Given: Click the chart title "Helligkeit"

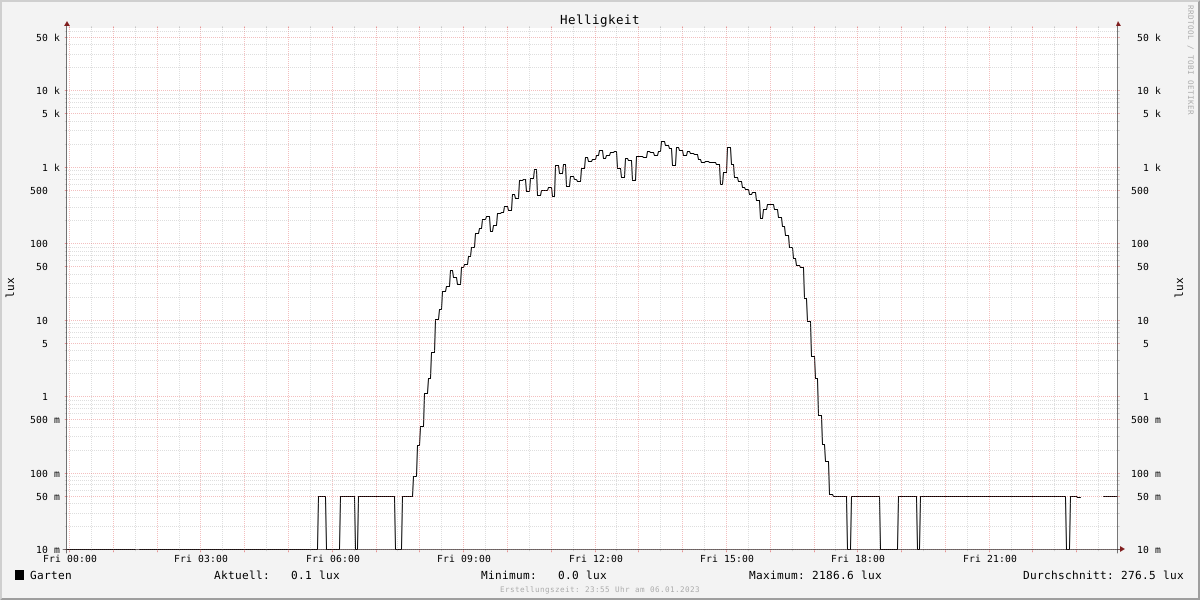Looking at the screenshot, I should (x=600, y=19).
